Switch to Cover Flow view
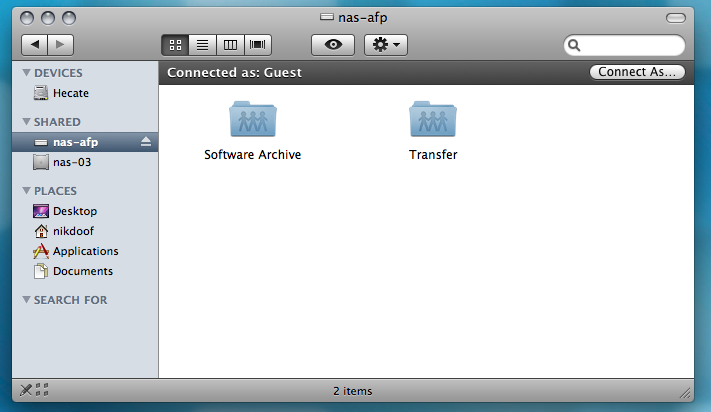711x412 pixels. (x=259, y=45)
